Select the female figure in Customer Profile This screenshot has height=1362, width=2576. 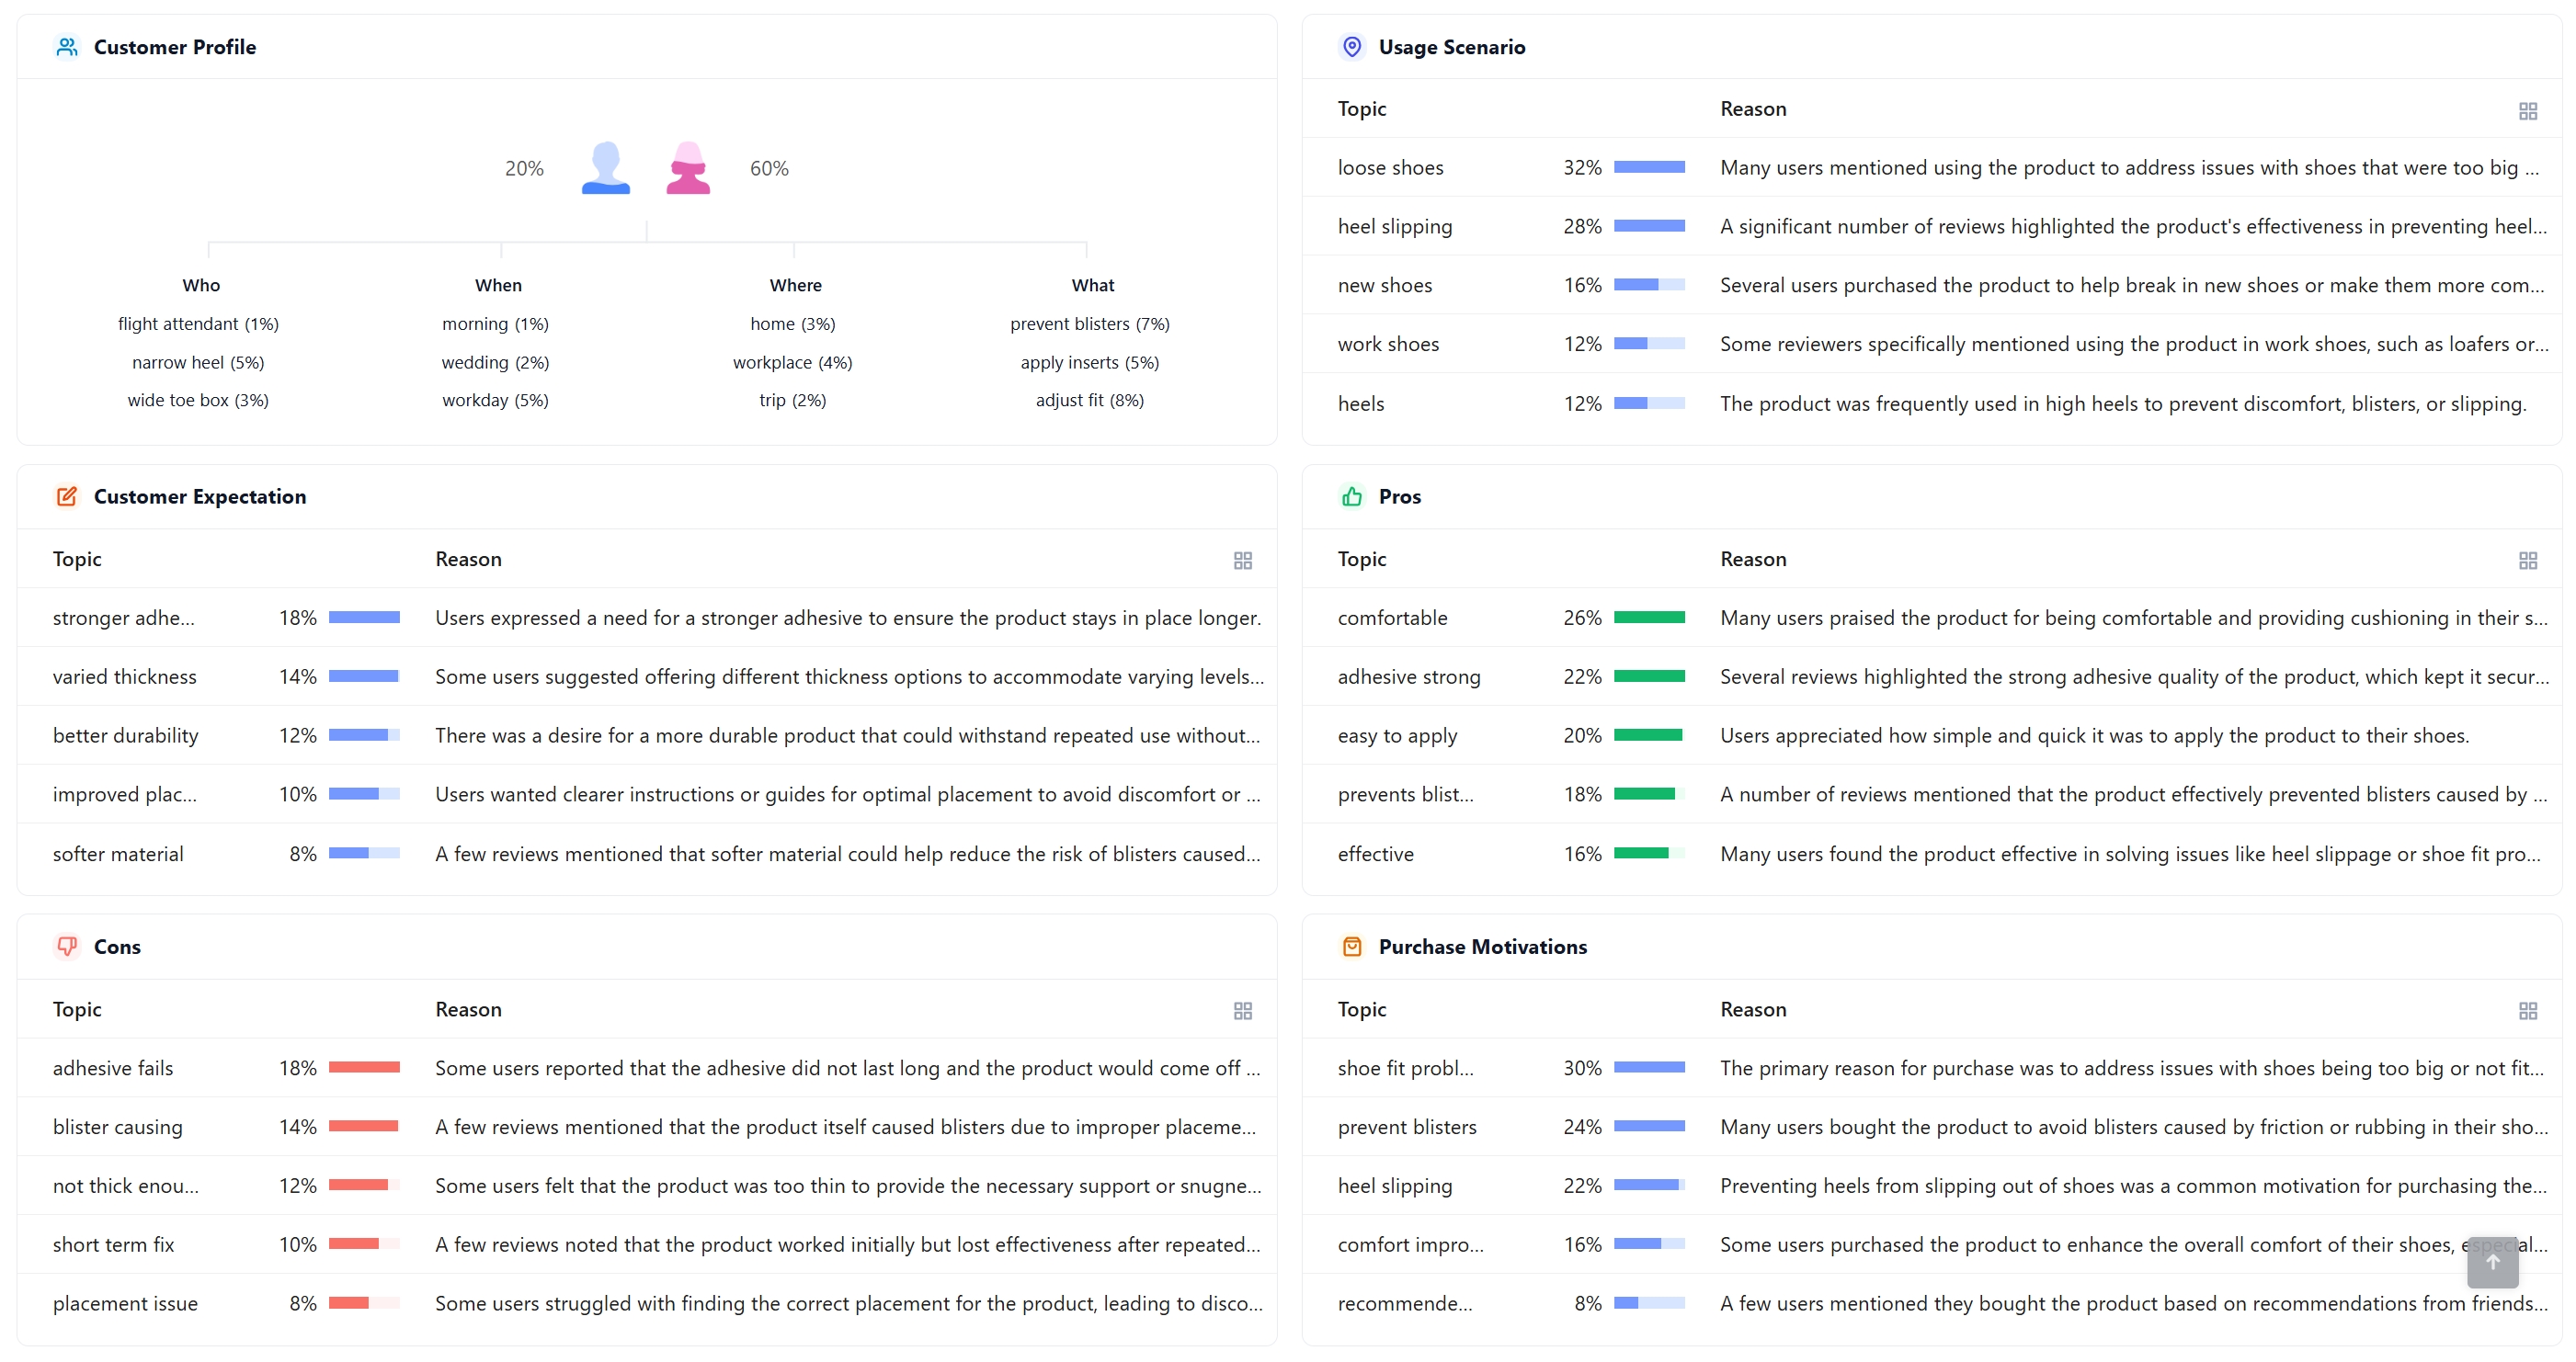pos(688,166)
